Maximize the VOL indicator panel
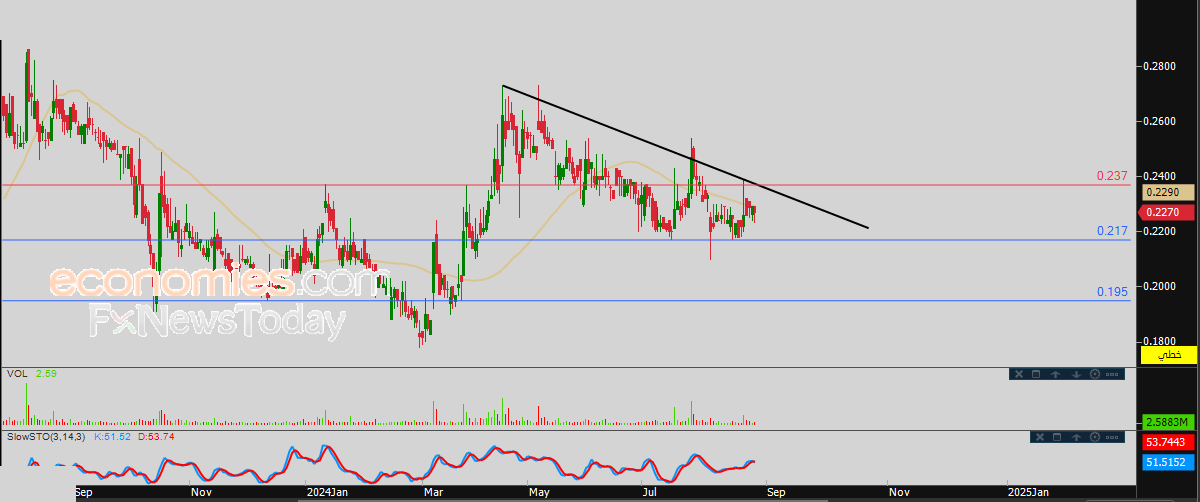Image resolution: width=1200 pixels, height=502 pixels. point(1036,374)
